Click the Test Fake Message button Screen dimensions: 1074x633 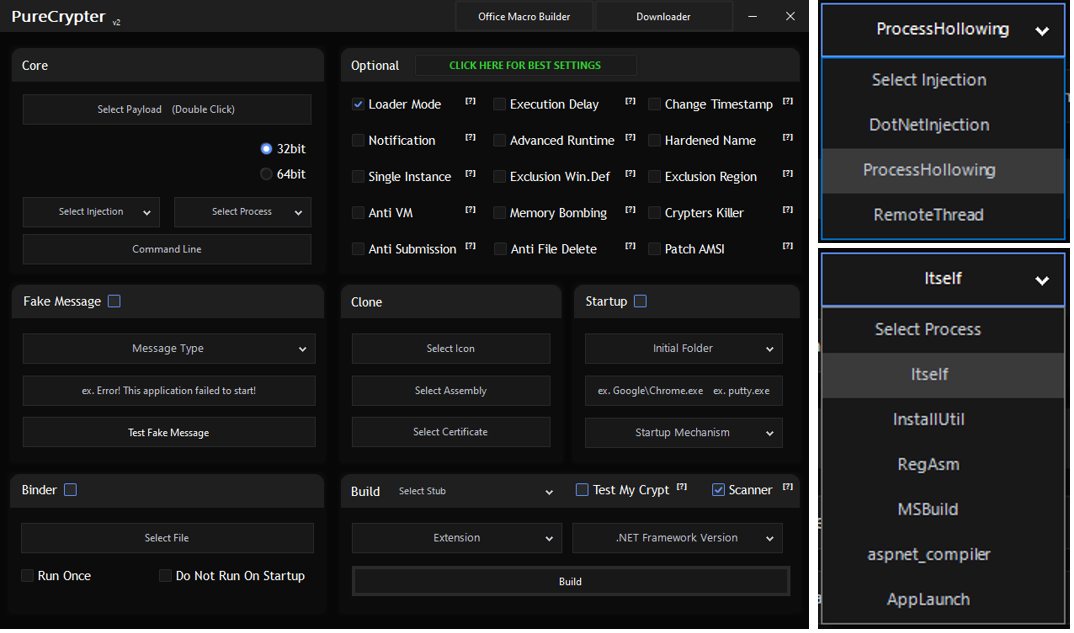(168, 433)
